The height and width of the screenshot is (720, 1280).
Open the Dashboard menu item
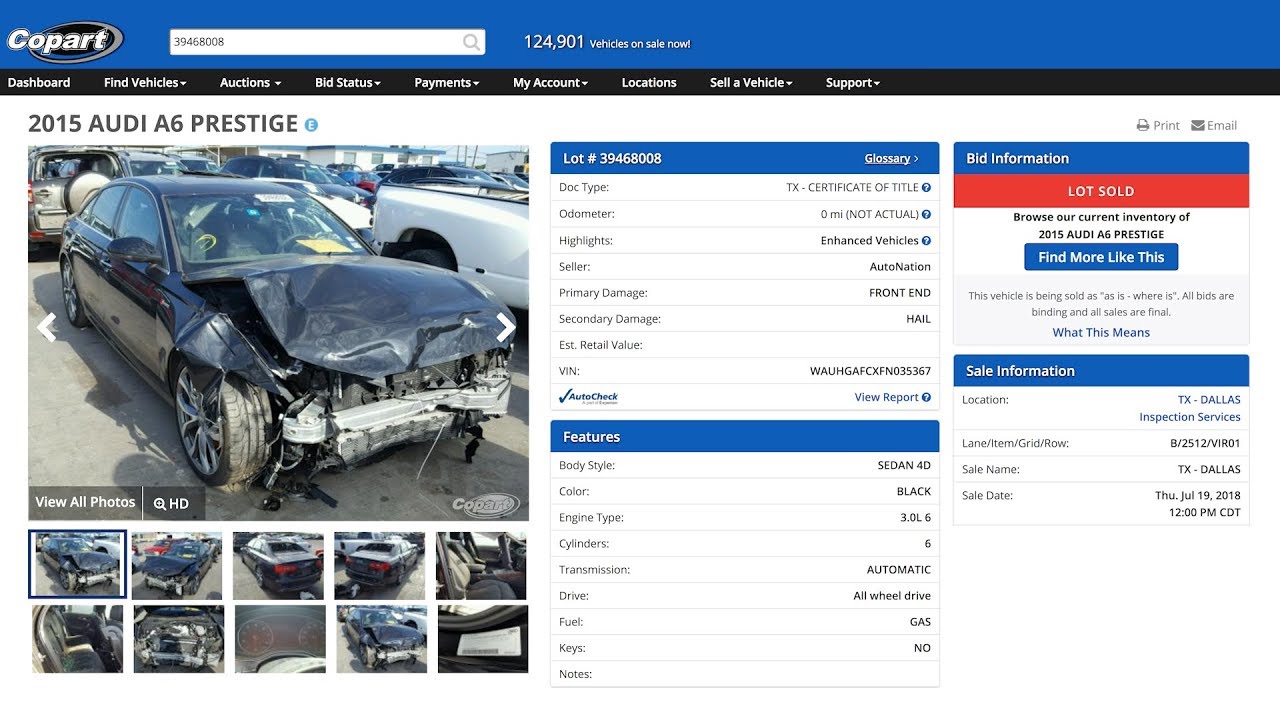pyautogui.click(x=39, y=83)
